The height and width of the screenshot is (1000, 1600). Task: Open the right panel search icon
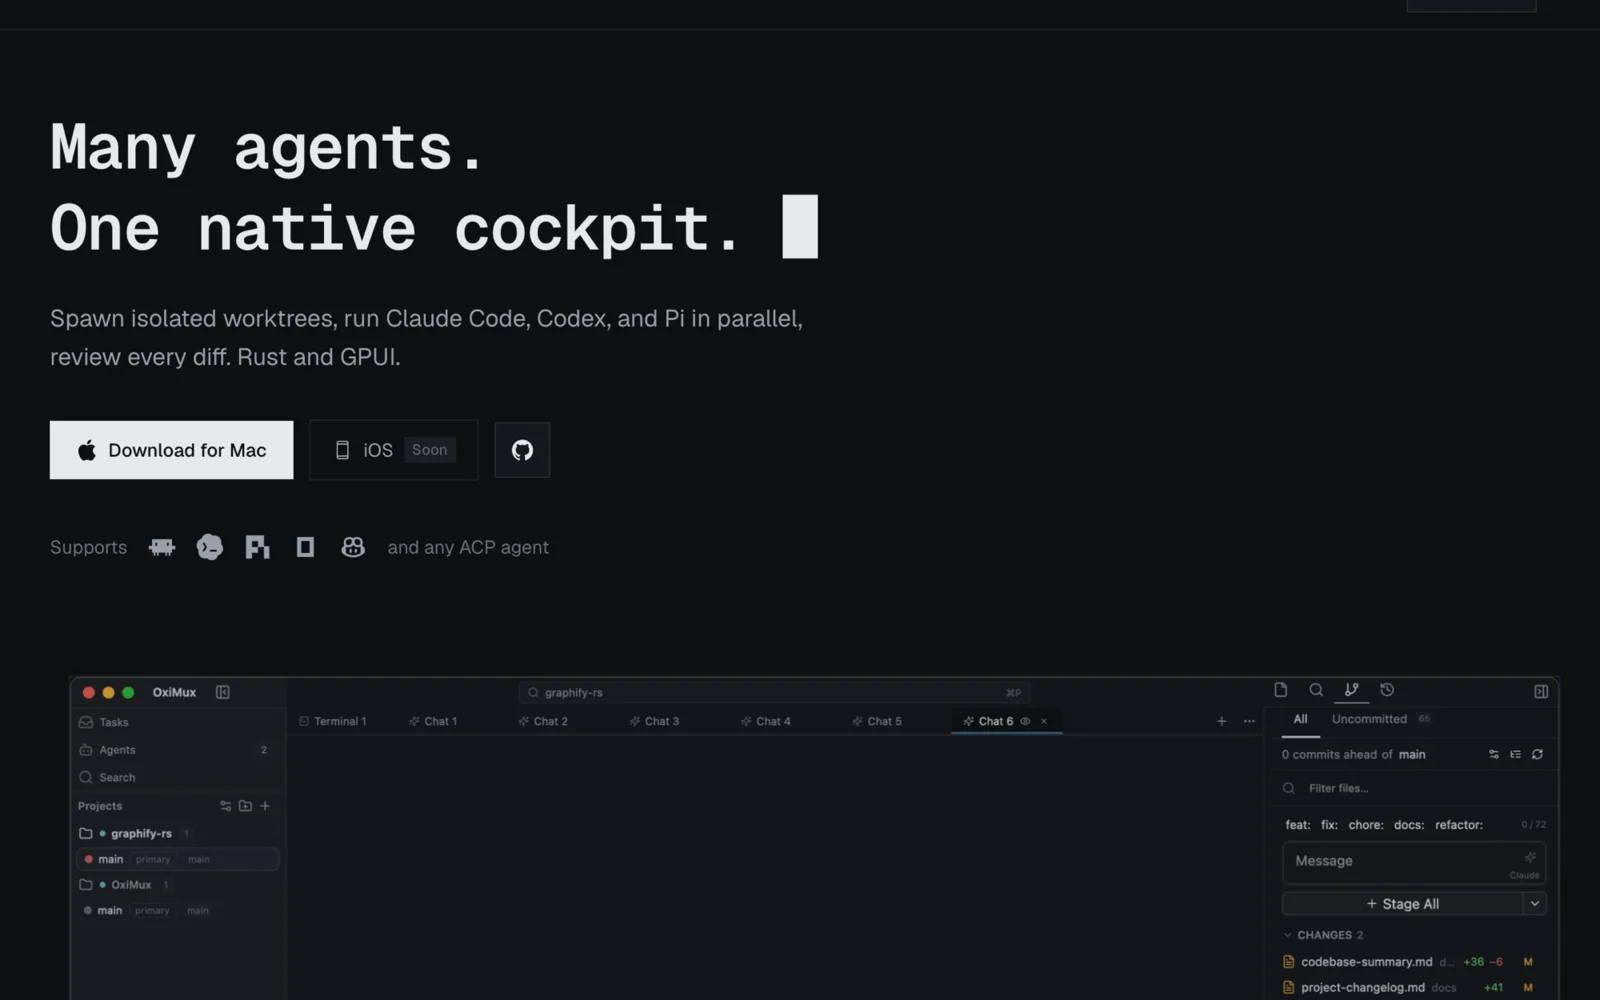[x=1316, y=690]
